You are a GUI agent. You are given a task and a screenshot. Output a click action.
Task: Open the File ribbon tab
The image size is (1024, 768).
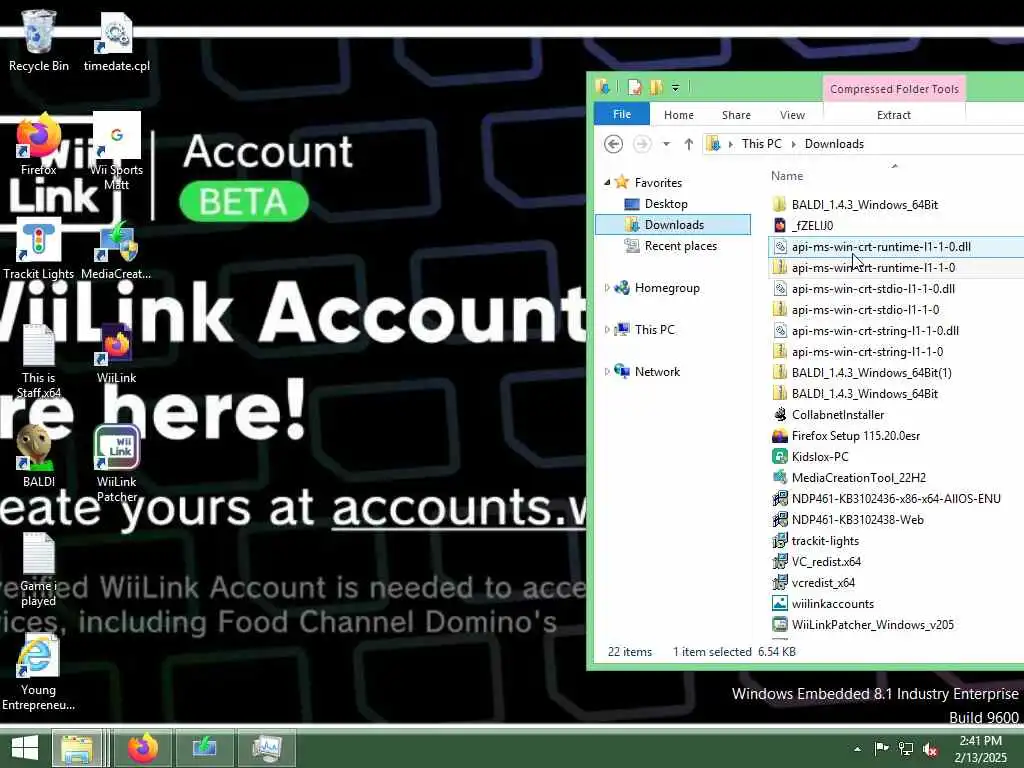tap(622, 114)
